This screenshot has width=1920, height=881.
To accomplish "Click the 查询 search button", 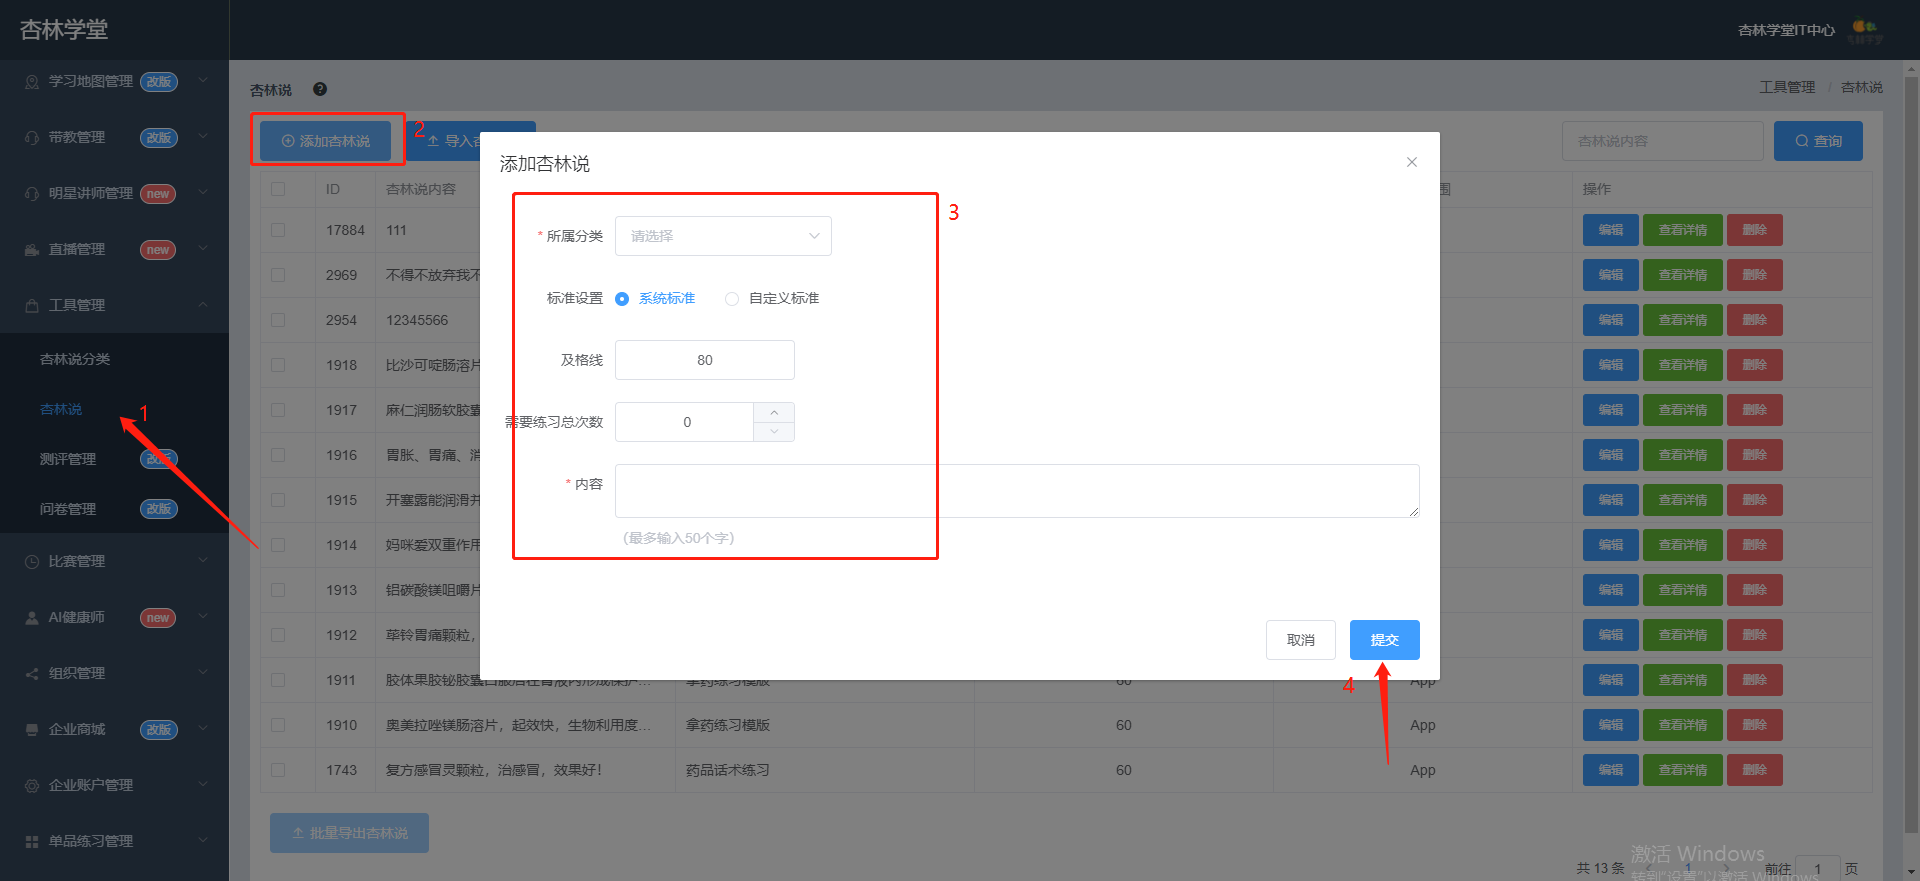I will (x=1818, y=141).
